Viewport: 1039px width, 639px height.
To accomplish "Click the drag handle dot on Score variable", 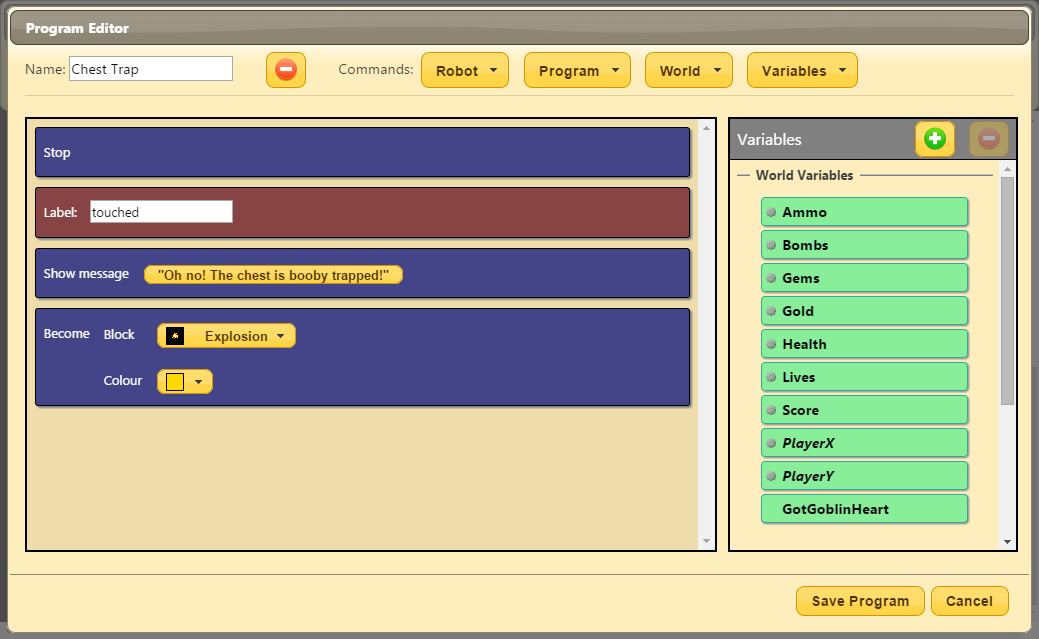I will [x=771, y=410].
